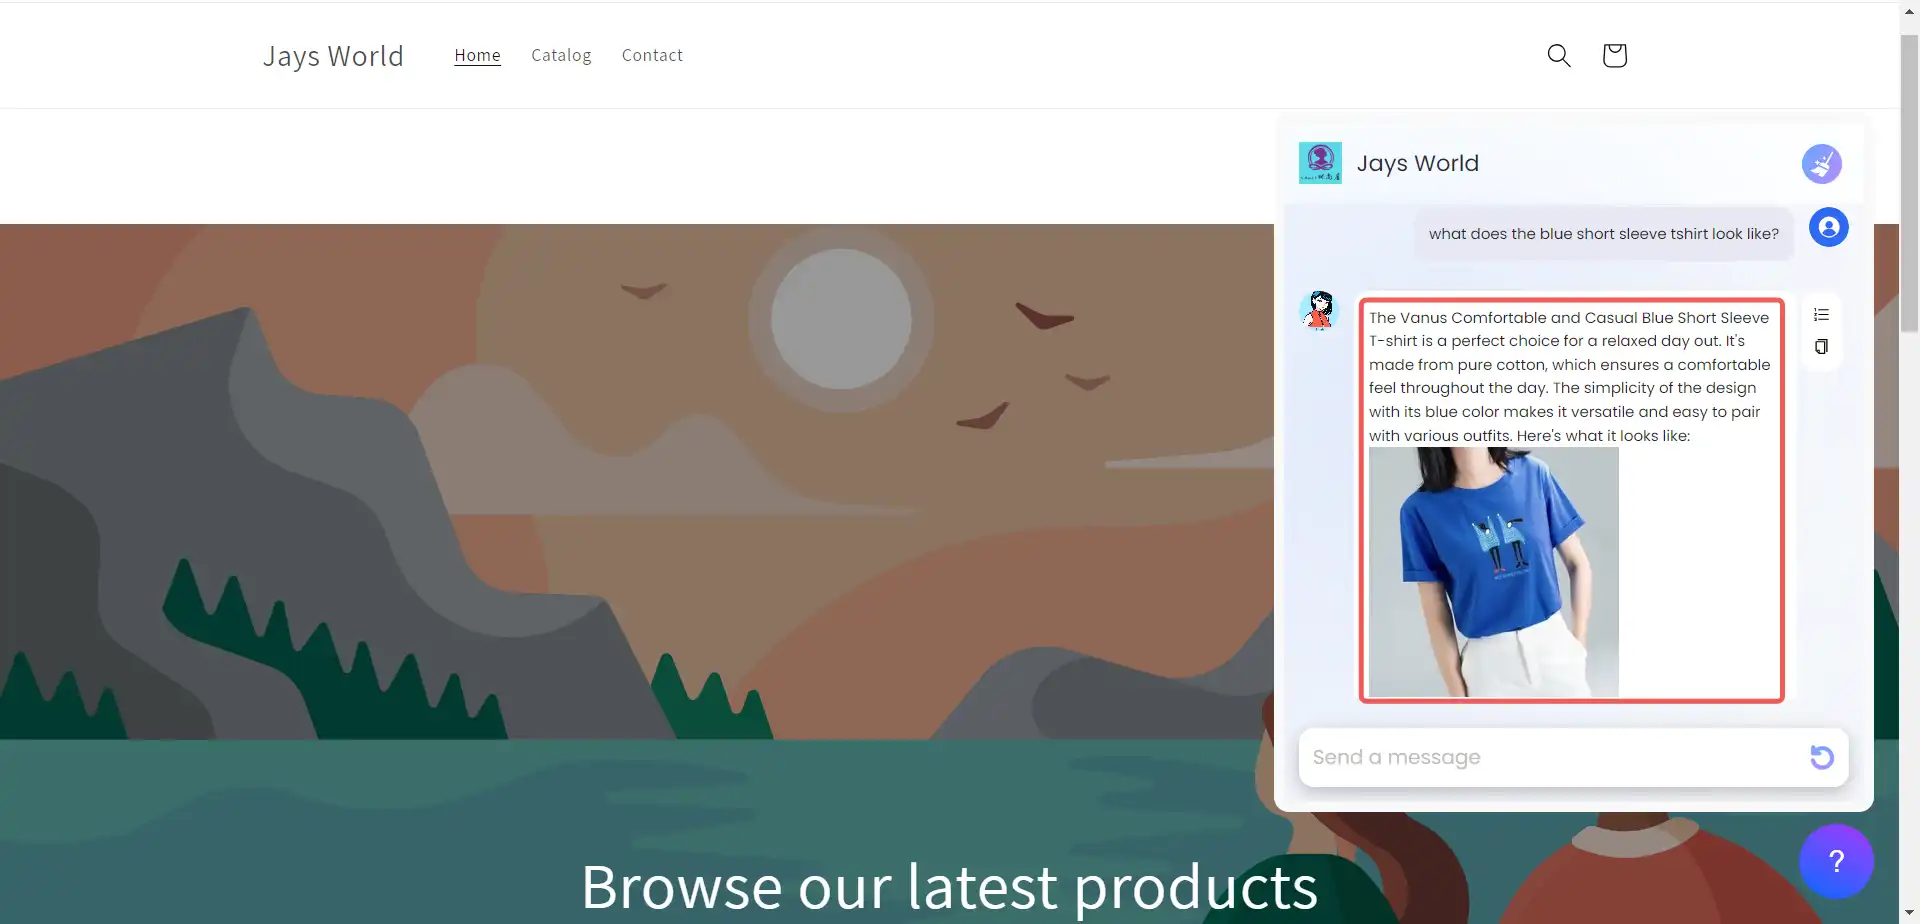Viewport: 1920px width, 924px height.
Task: Toggle the chat widget with the question mark button
Action: (x=1836, y=861)
